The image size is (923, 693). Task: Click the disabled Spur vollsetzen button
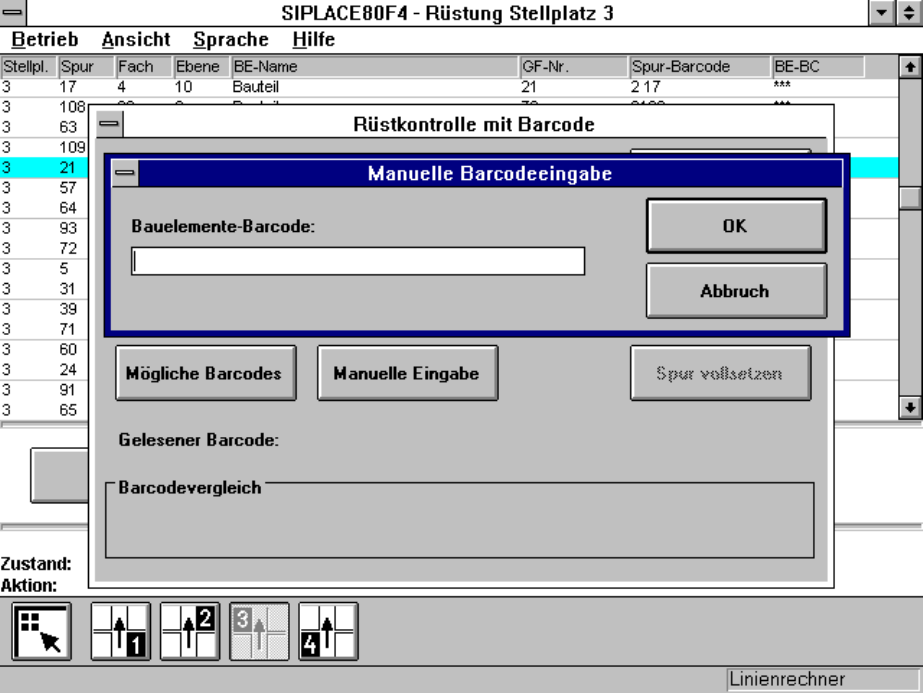click(721, 373)
